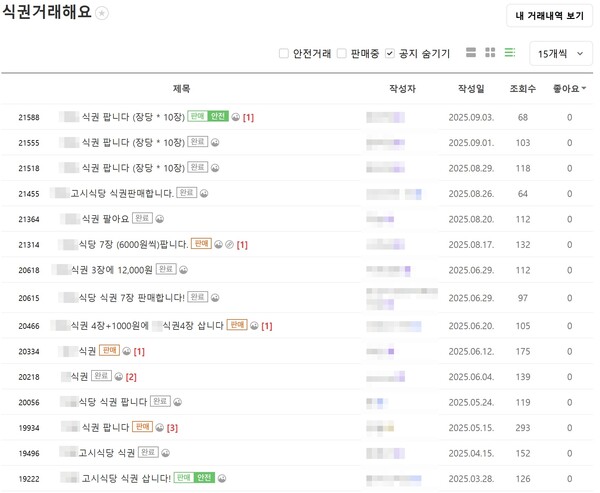
Task: Click the image icon in post 19496
Action: click(x=166, y=453)
